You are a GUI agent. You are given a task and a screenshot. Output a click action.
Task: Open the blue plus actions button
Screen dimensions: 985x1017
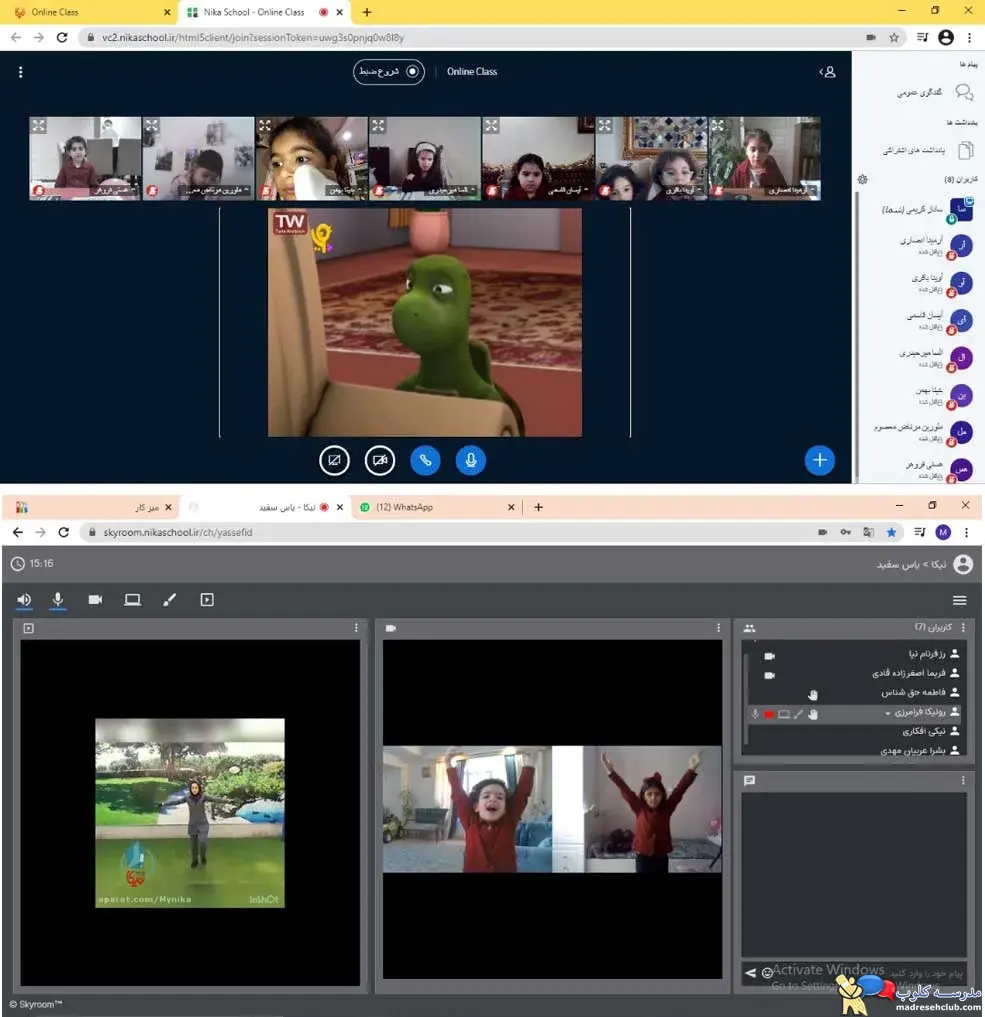tap(820, 461)
